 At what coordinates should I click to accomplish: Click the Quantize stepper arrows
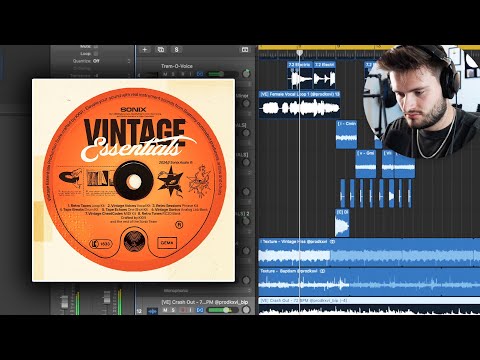pyautogui.click(x=129, y=61)
